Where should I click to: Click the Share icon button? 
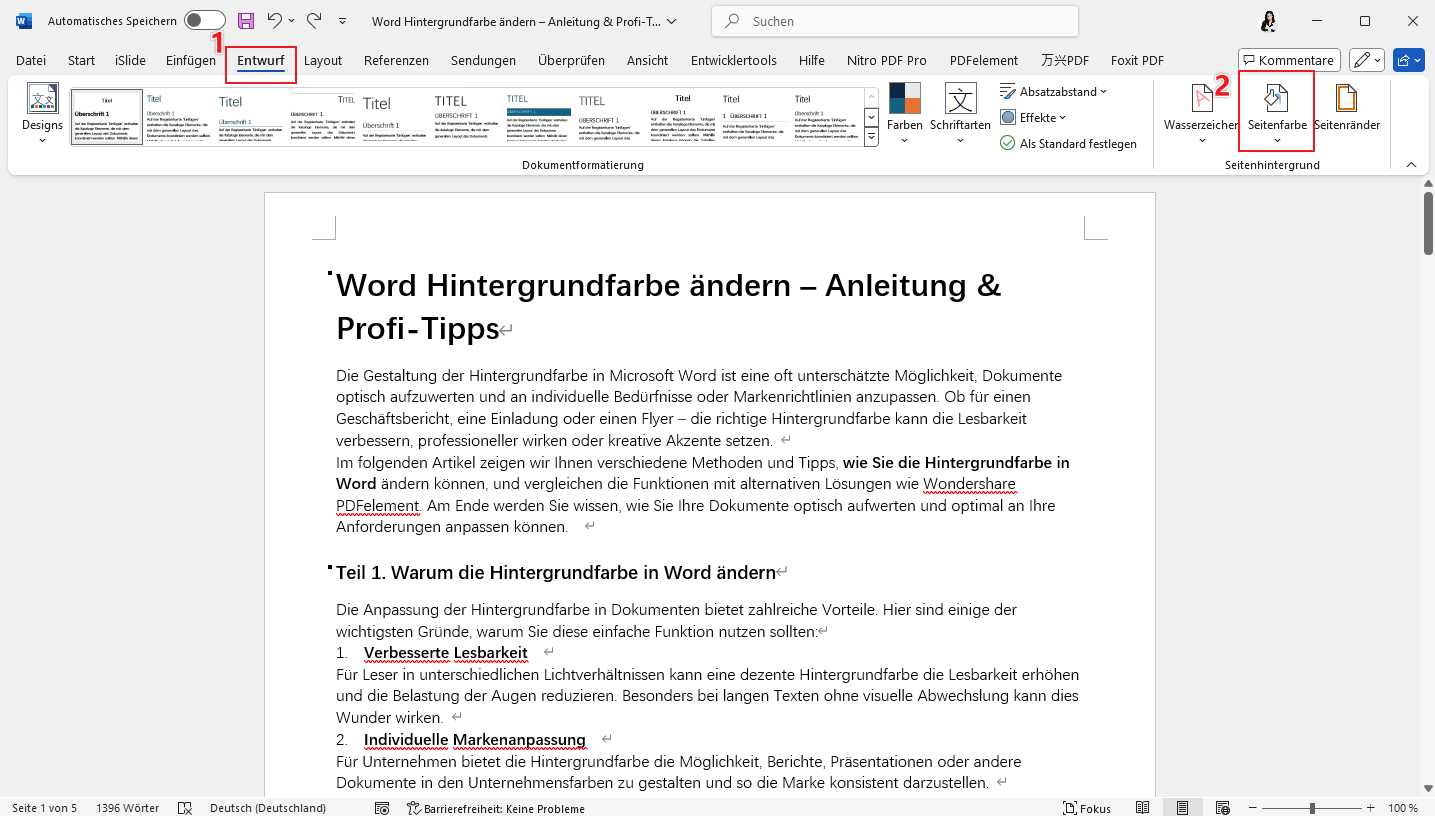pos(1407,60)
